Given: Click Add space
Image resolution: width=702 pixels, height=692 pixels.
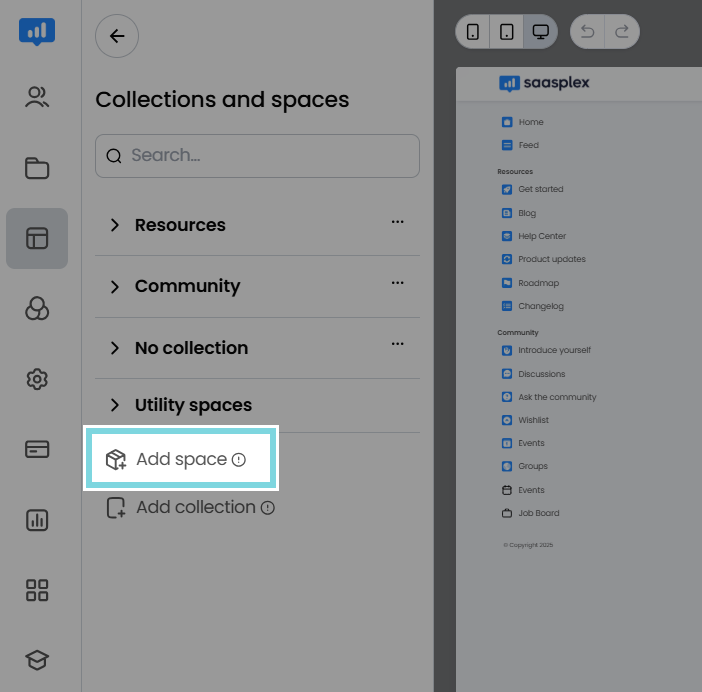Looking at the screenshot, I should (181, 458).
